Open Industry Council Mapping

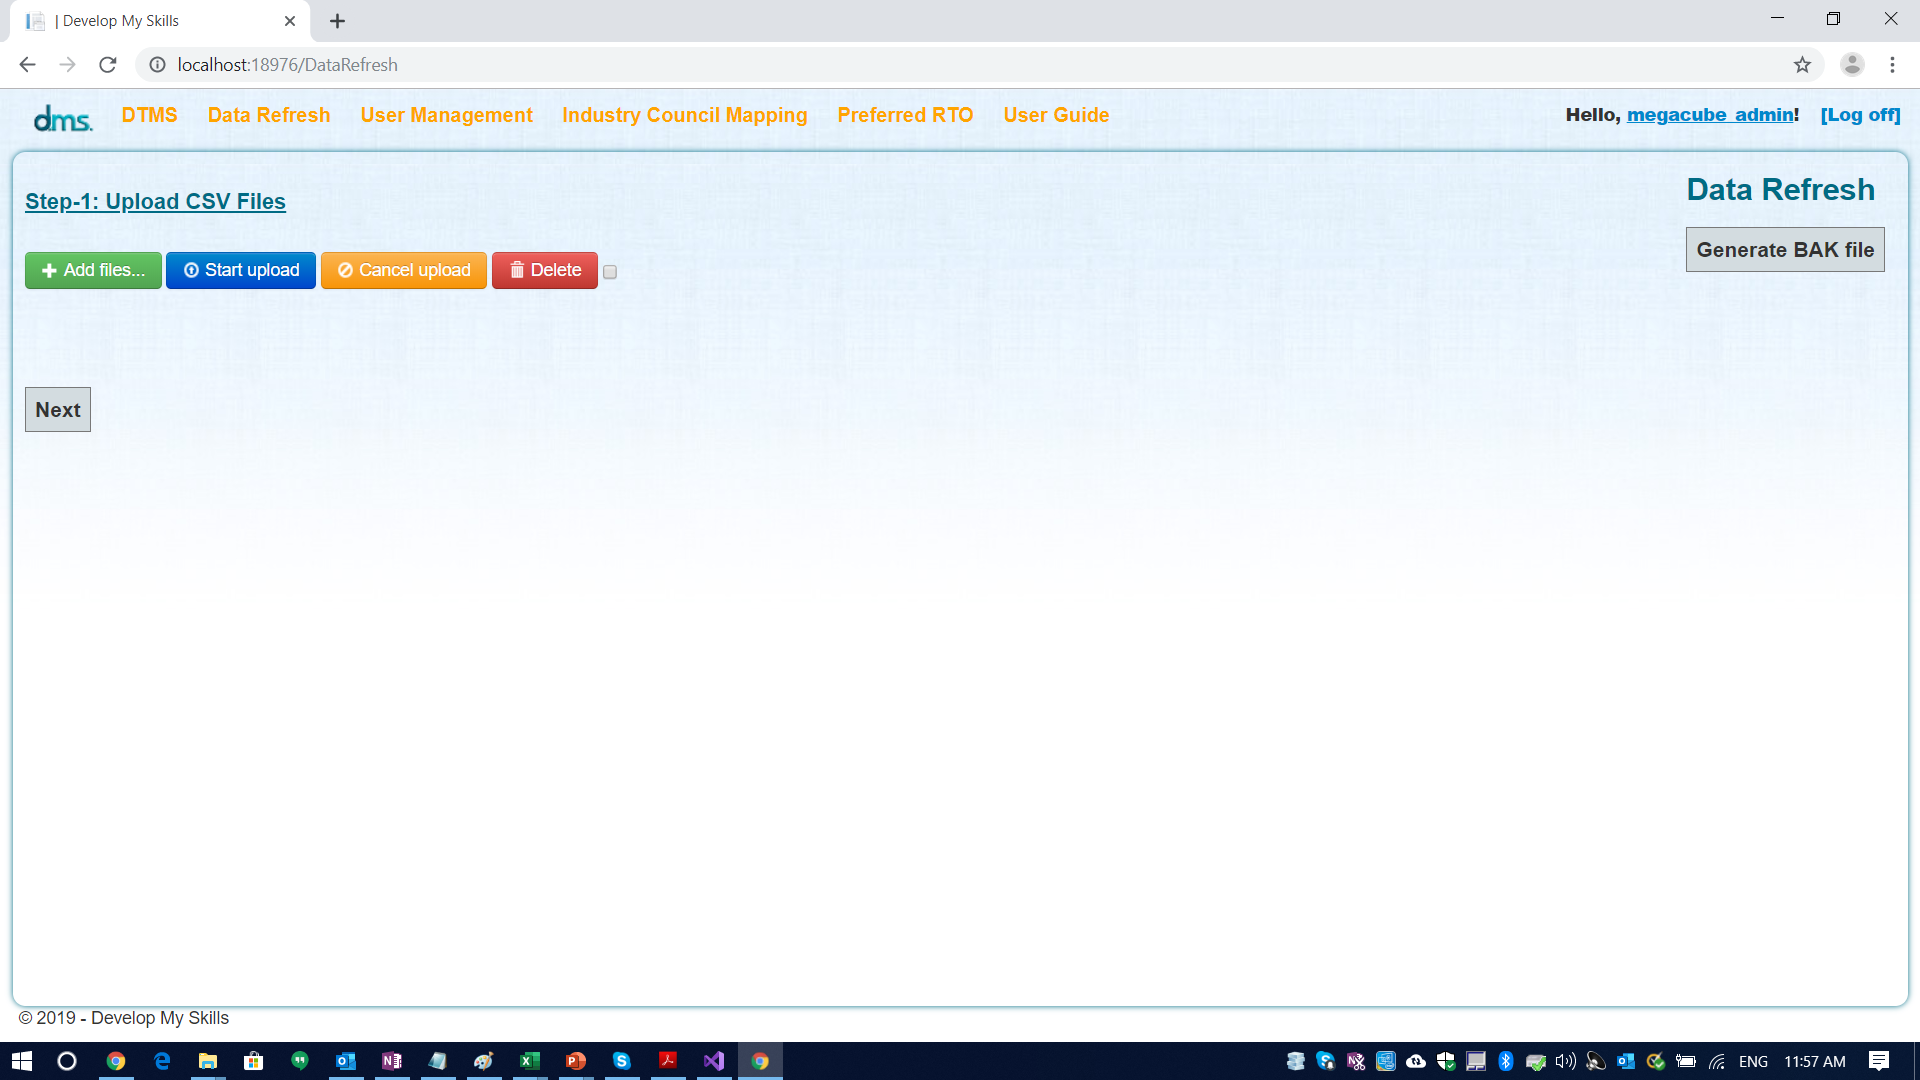click(684, 115)
